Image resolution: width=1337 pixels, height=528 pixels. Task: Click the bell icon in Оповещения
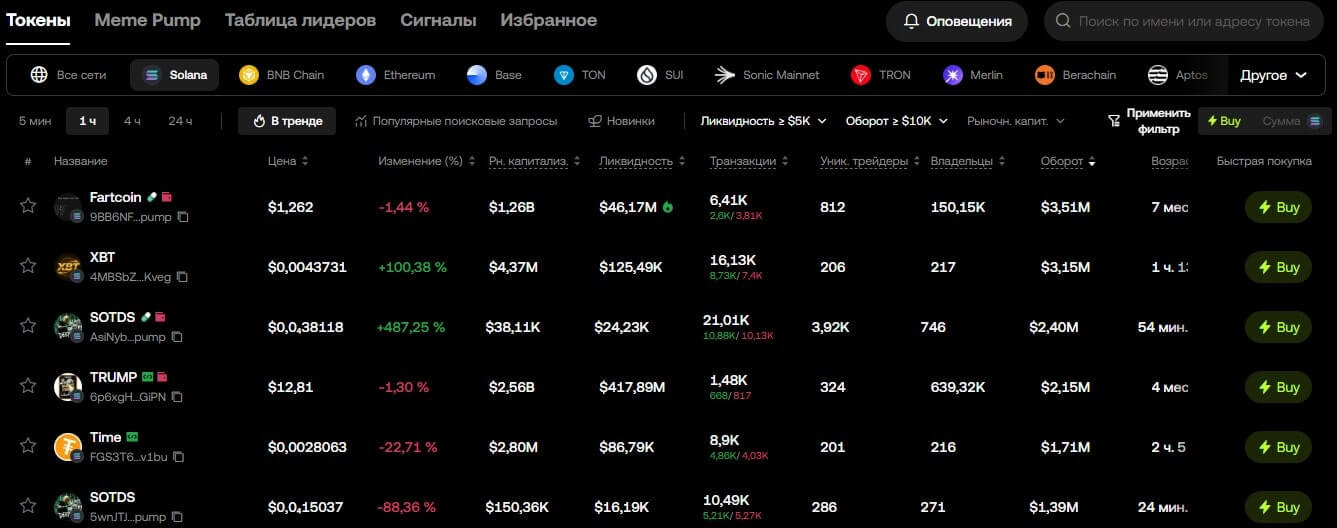point(911,21)
